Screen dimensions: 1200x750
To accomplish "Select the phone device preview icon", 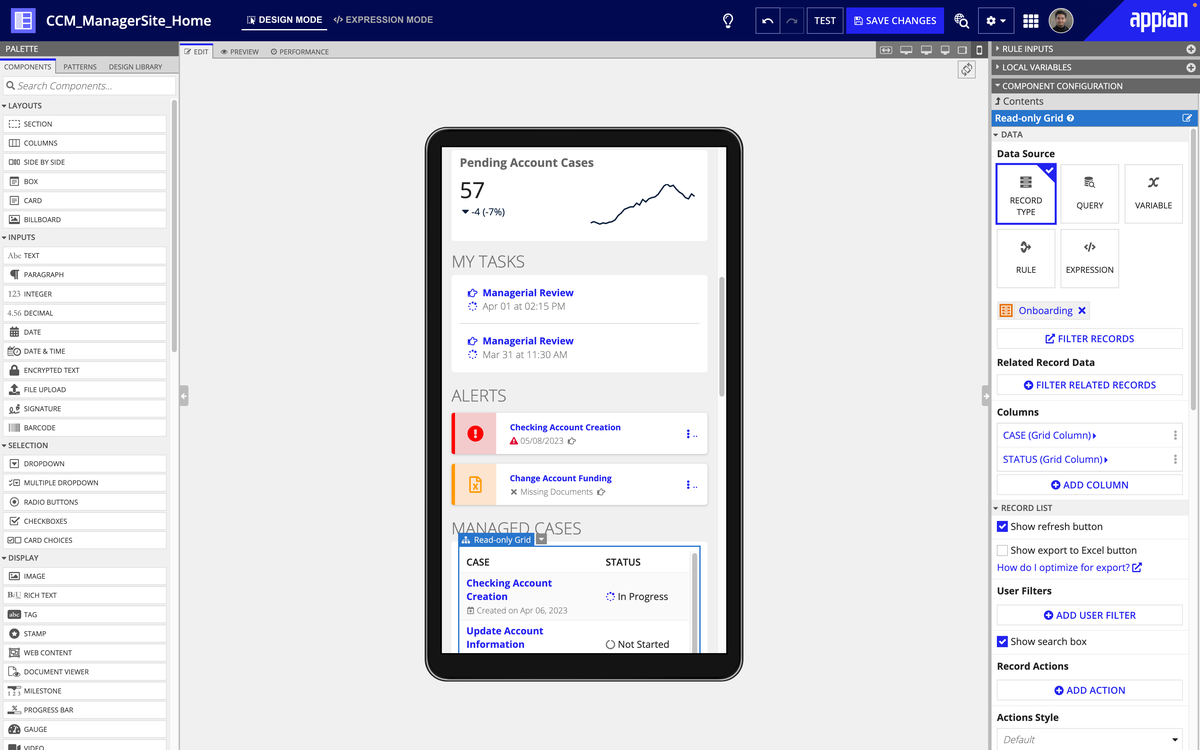I will click(978, 50).
